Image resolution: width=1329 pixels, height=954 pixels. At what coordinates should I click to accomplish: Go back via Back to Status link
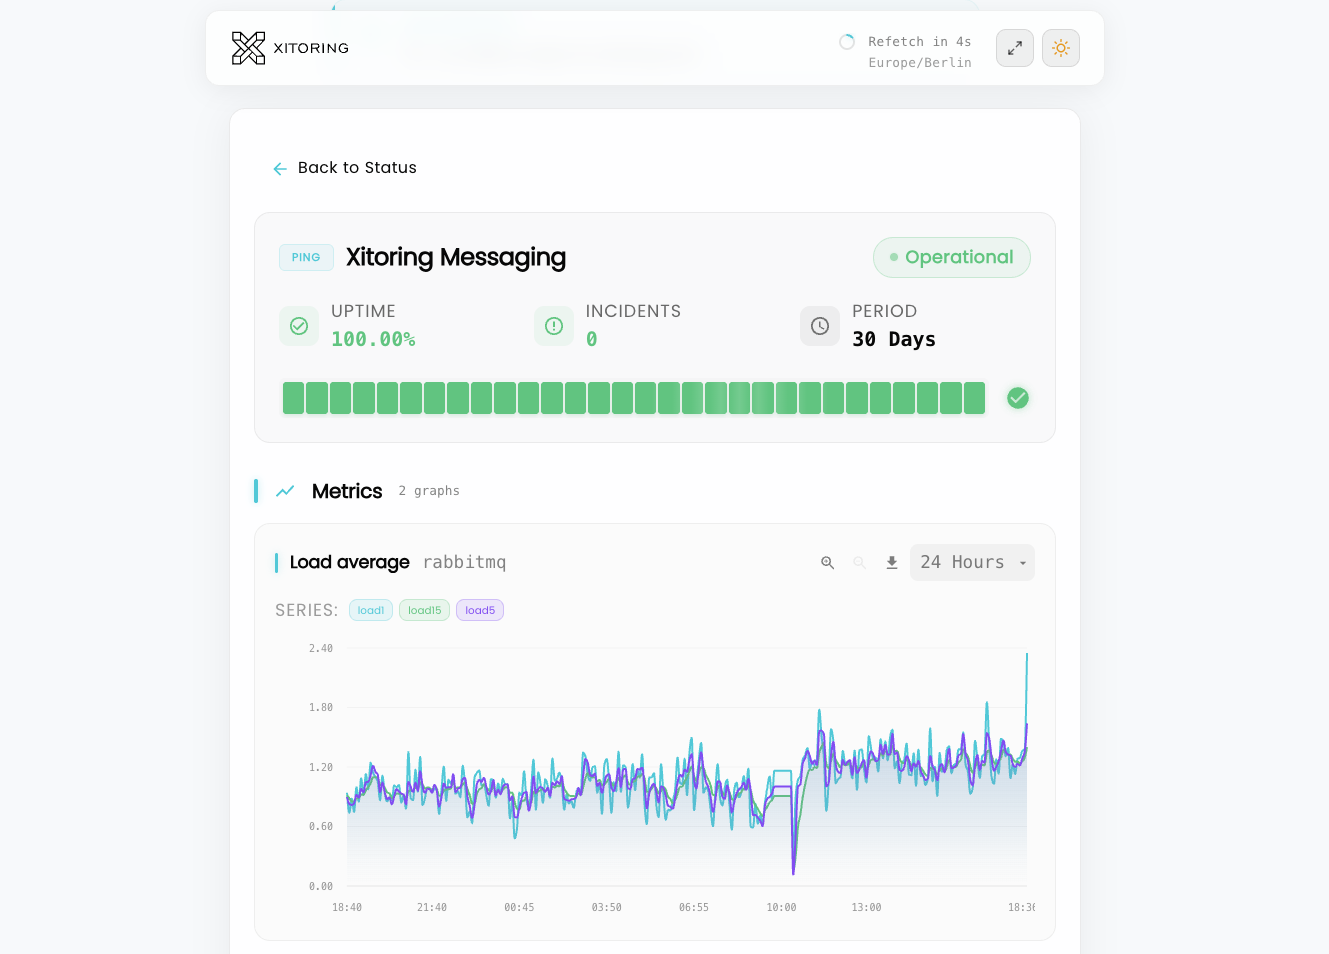pos(357,168)
